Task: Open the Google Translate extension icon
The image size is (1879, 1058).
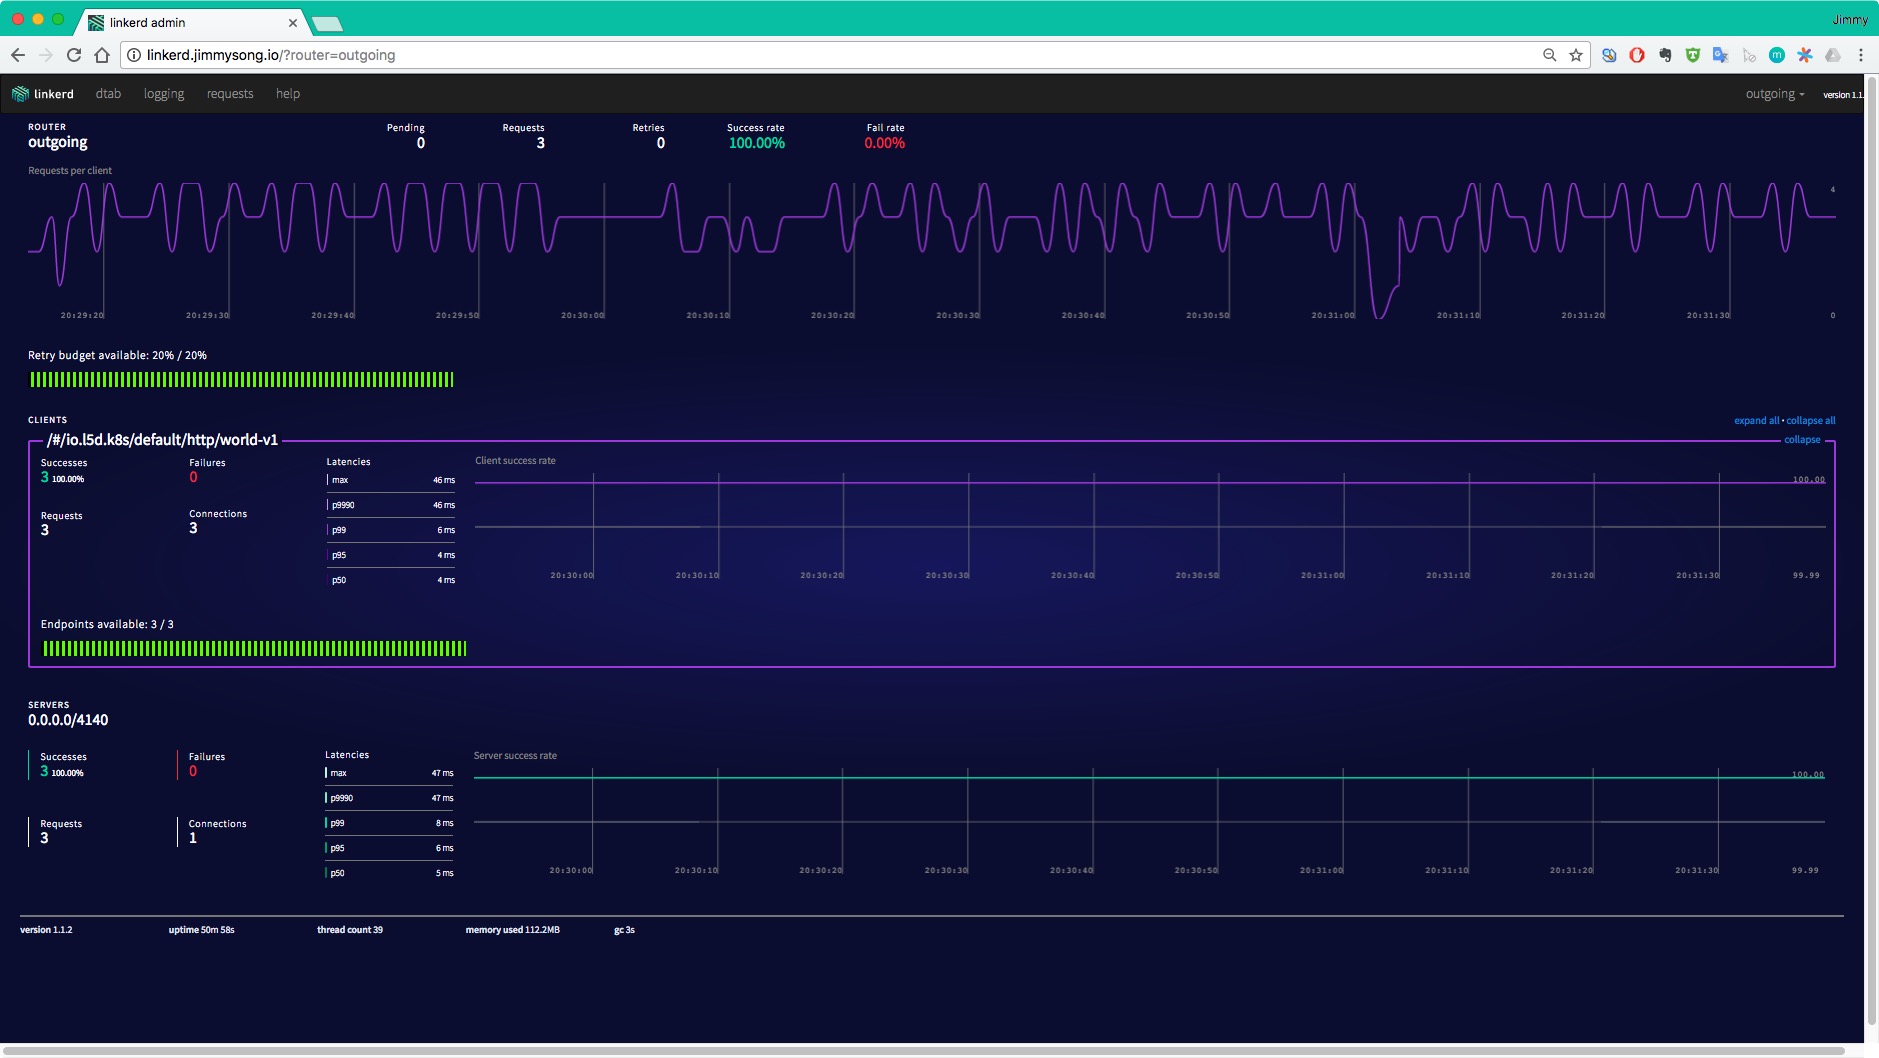Action: coord(1721,55)
